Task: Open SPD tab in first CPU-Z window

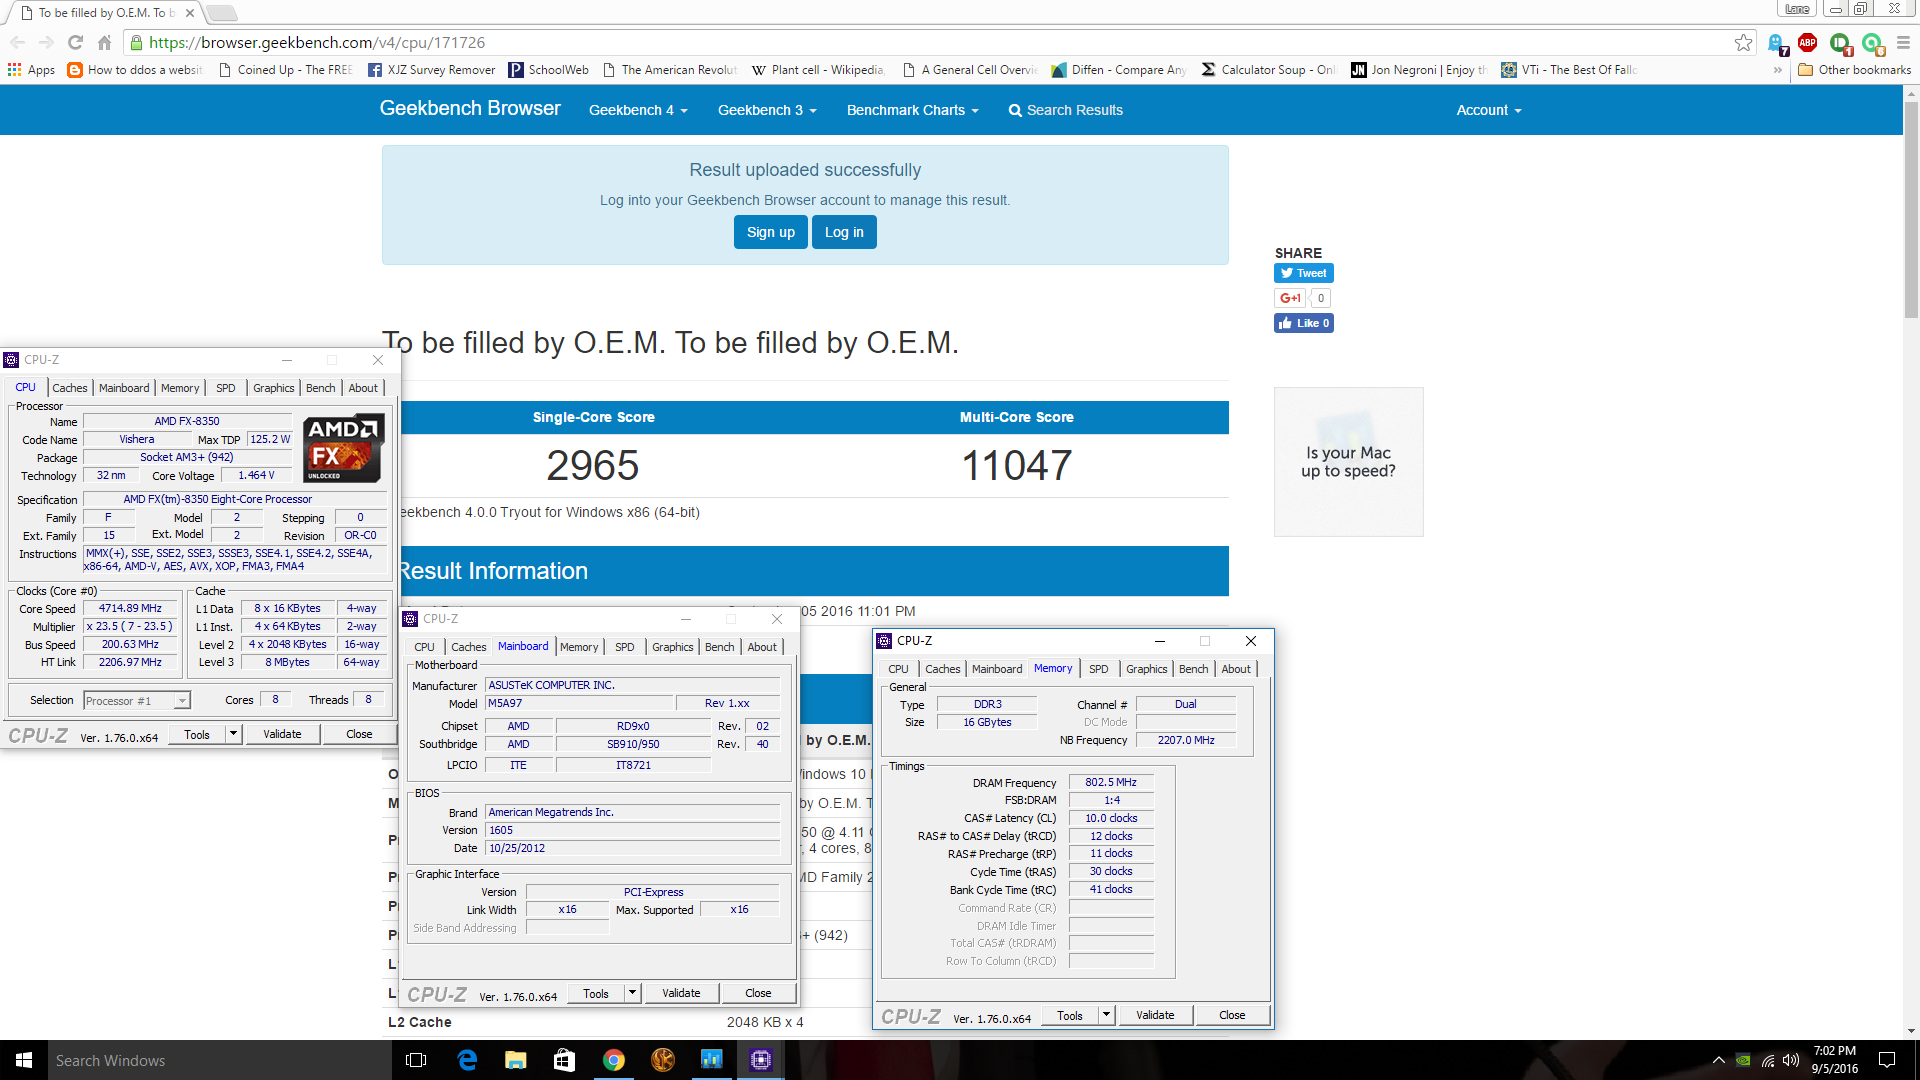Action: tap(226, 388)
